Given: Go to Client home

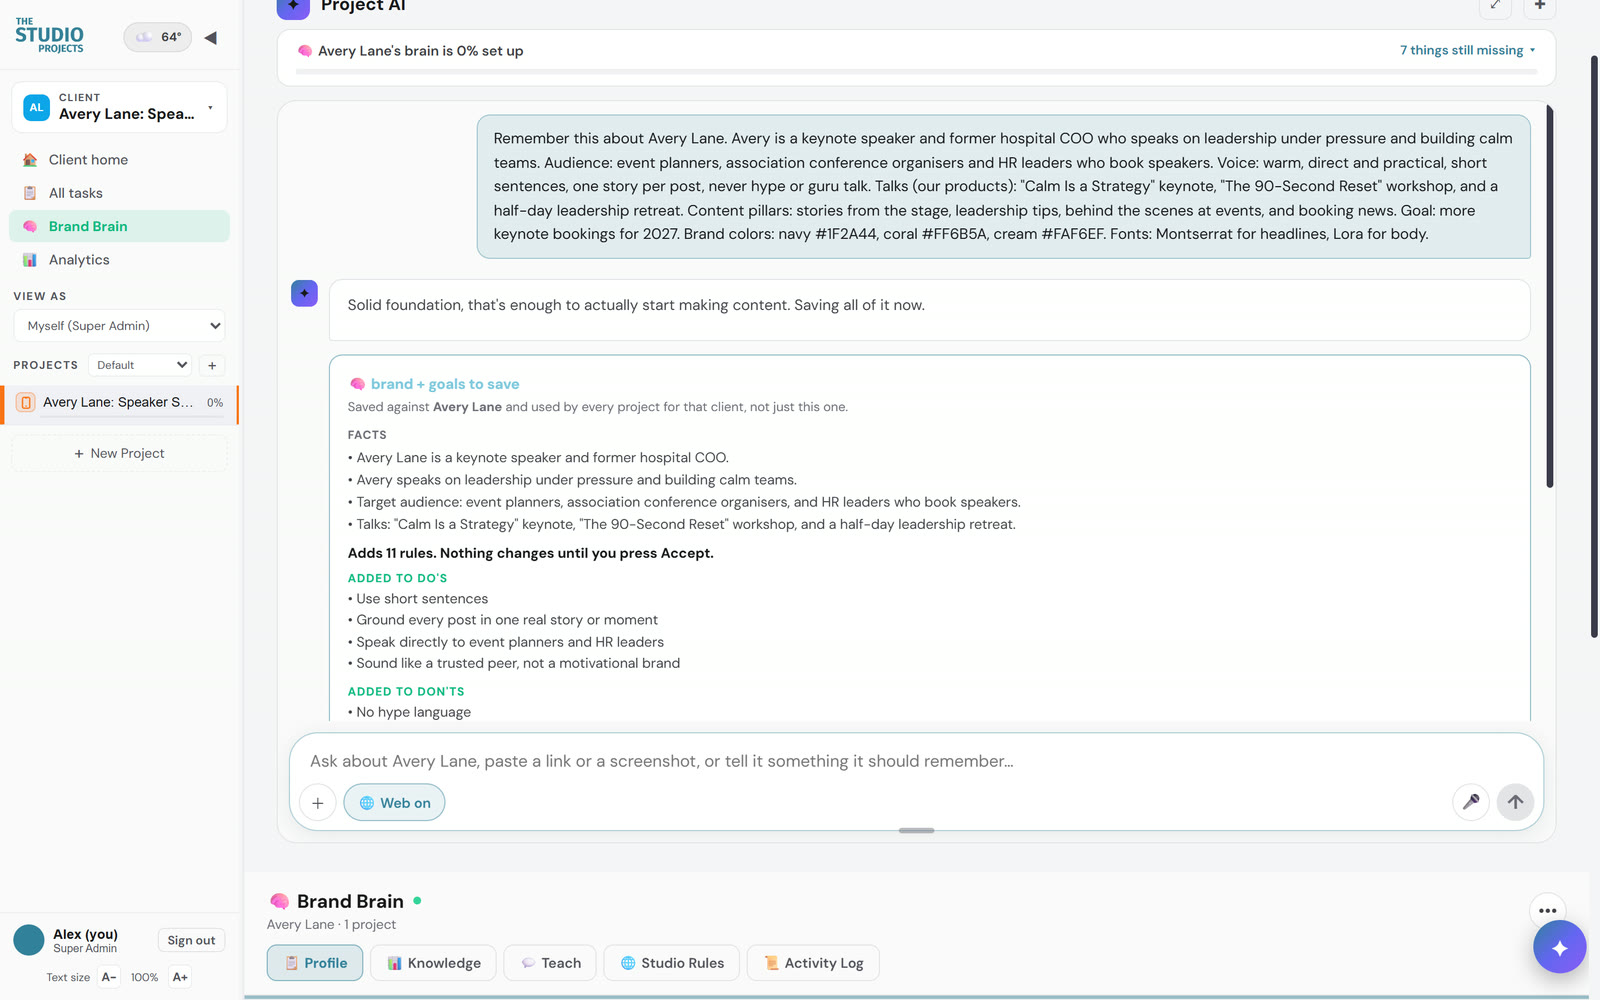Looking at the screenshot, I should point(119,160).
